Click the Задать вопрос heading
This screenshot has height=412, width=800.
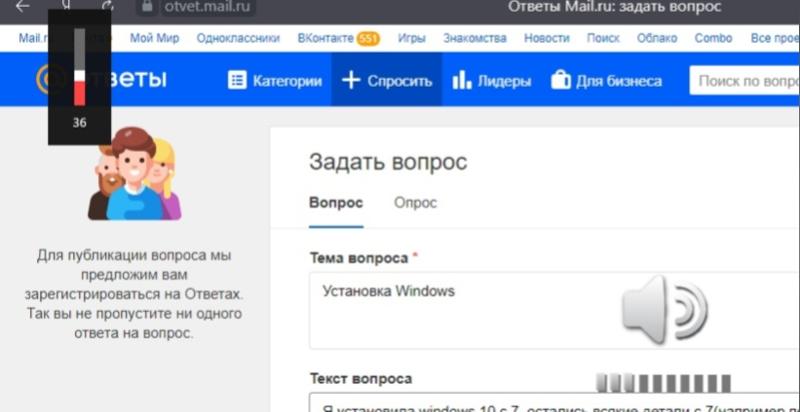coord(388,162)
